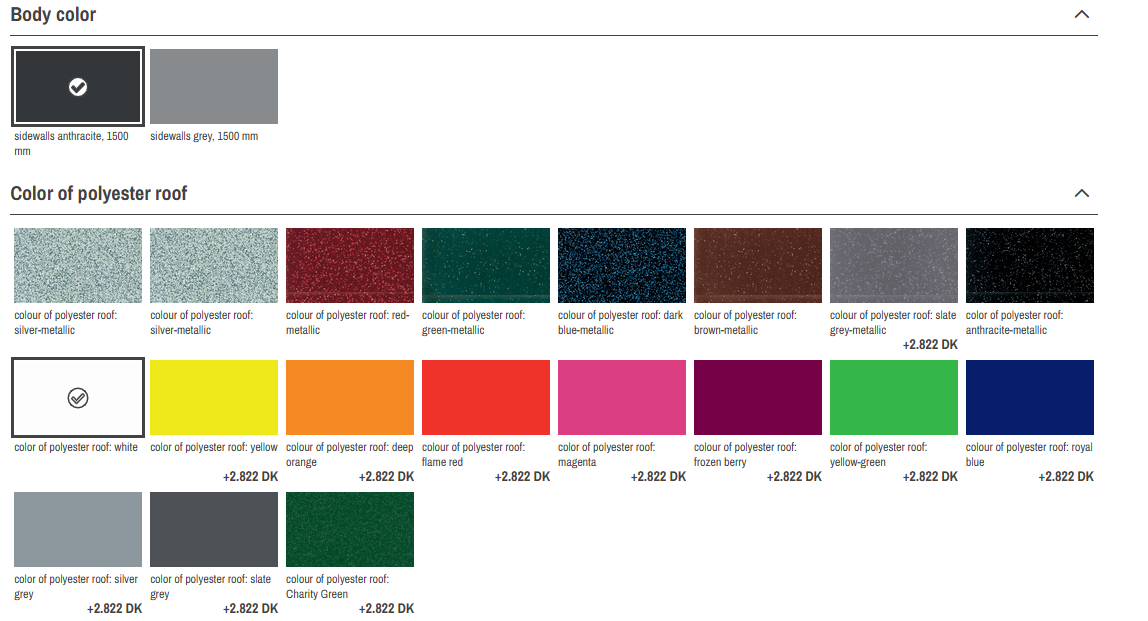
Task: Pick anthracite-metallic roof color
Action: coord(1029,265)
